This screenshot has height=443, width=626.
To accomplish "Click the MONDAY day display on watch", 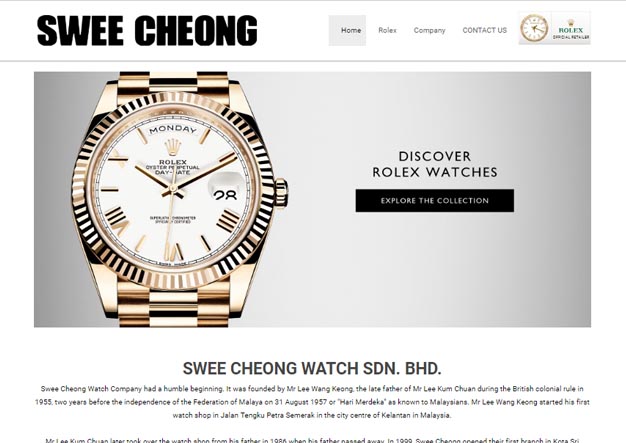I will (x=172, y=129).
